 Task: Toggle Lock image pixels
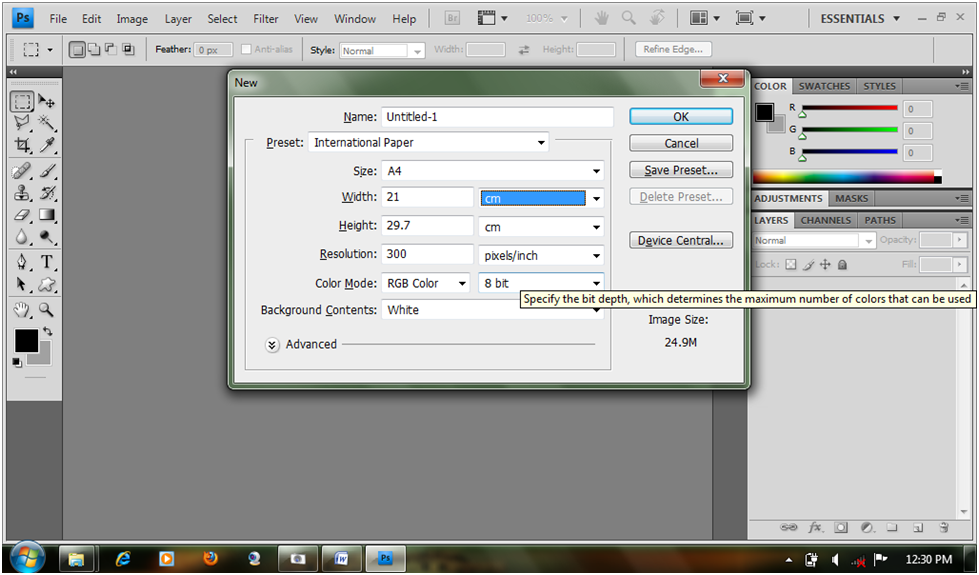click(809, 265)
